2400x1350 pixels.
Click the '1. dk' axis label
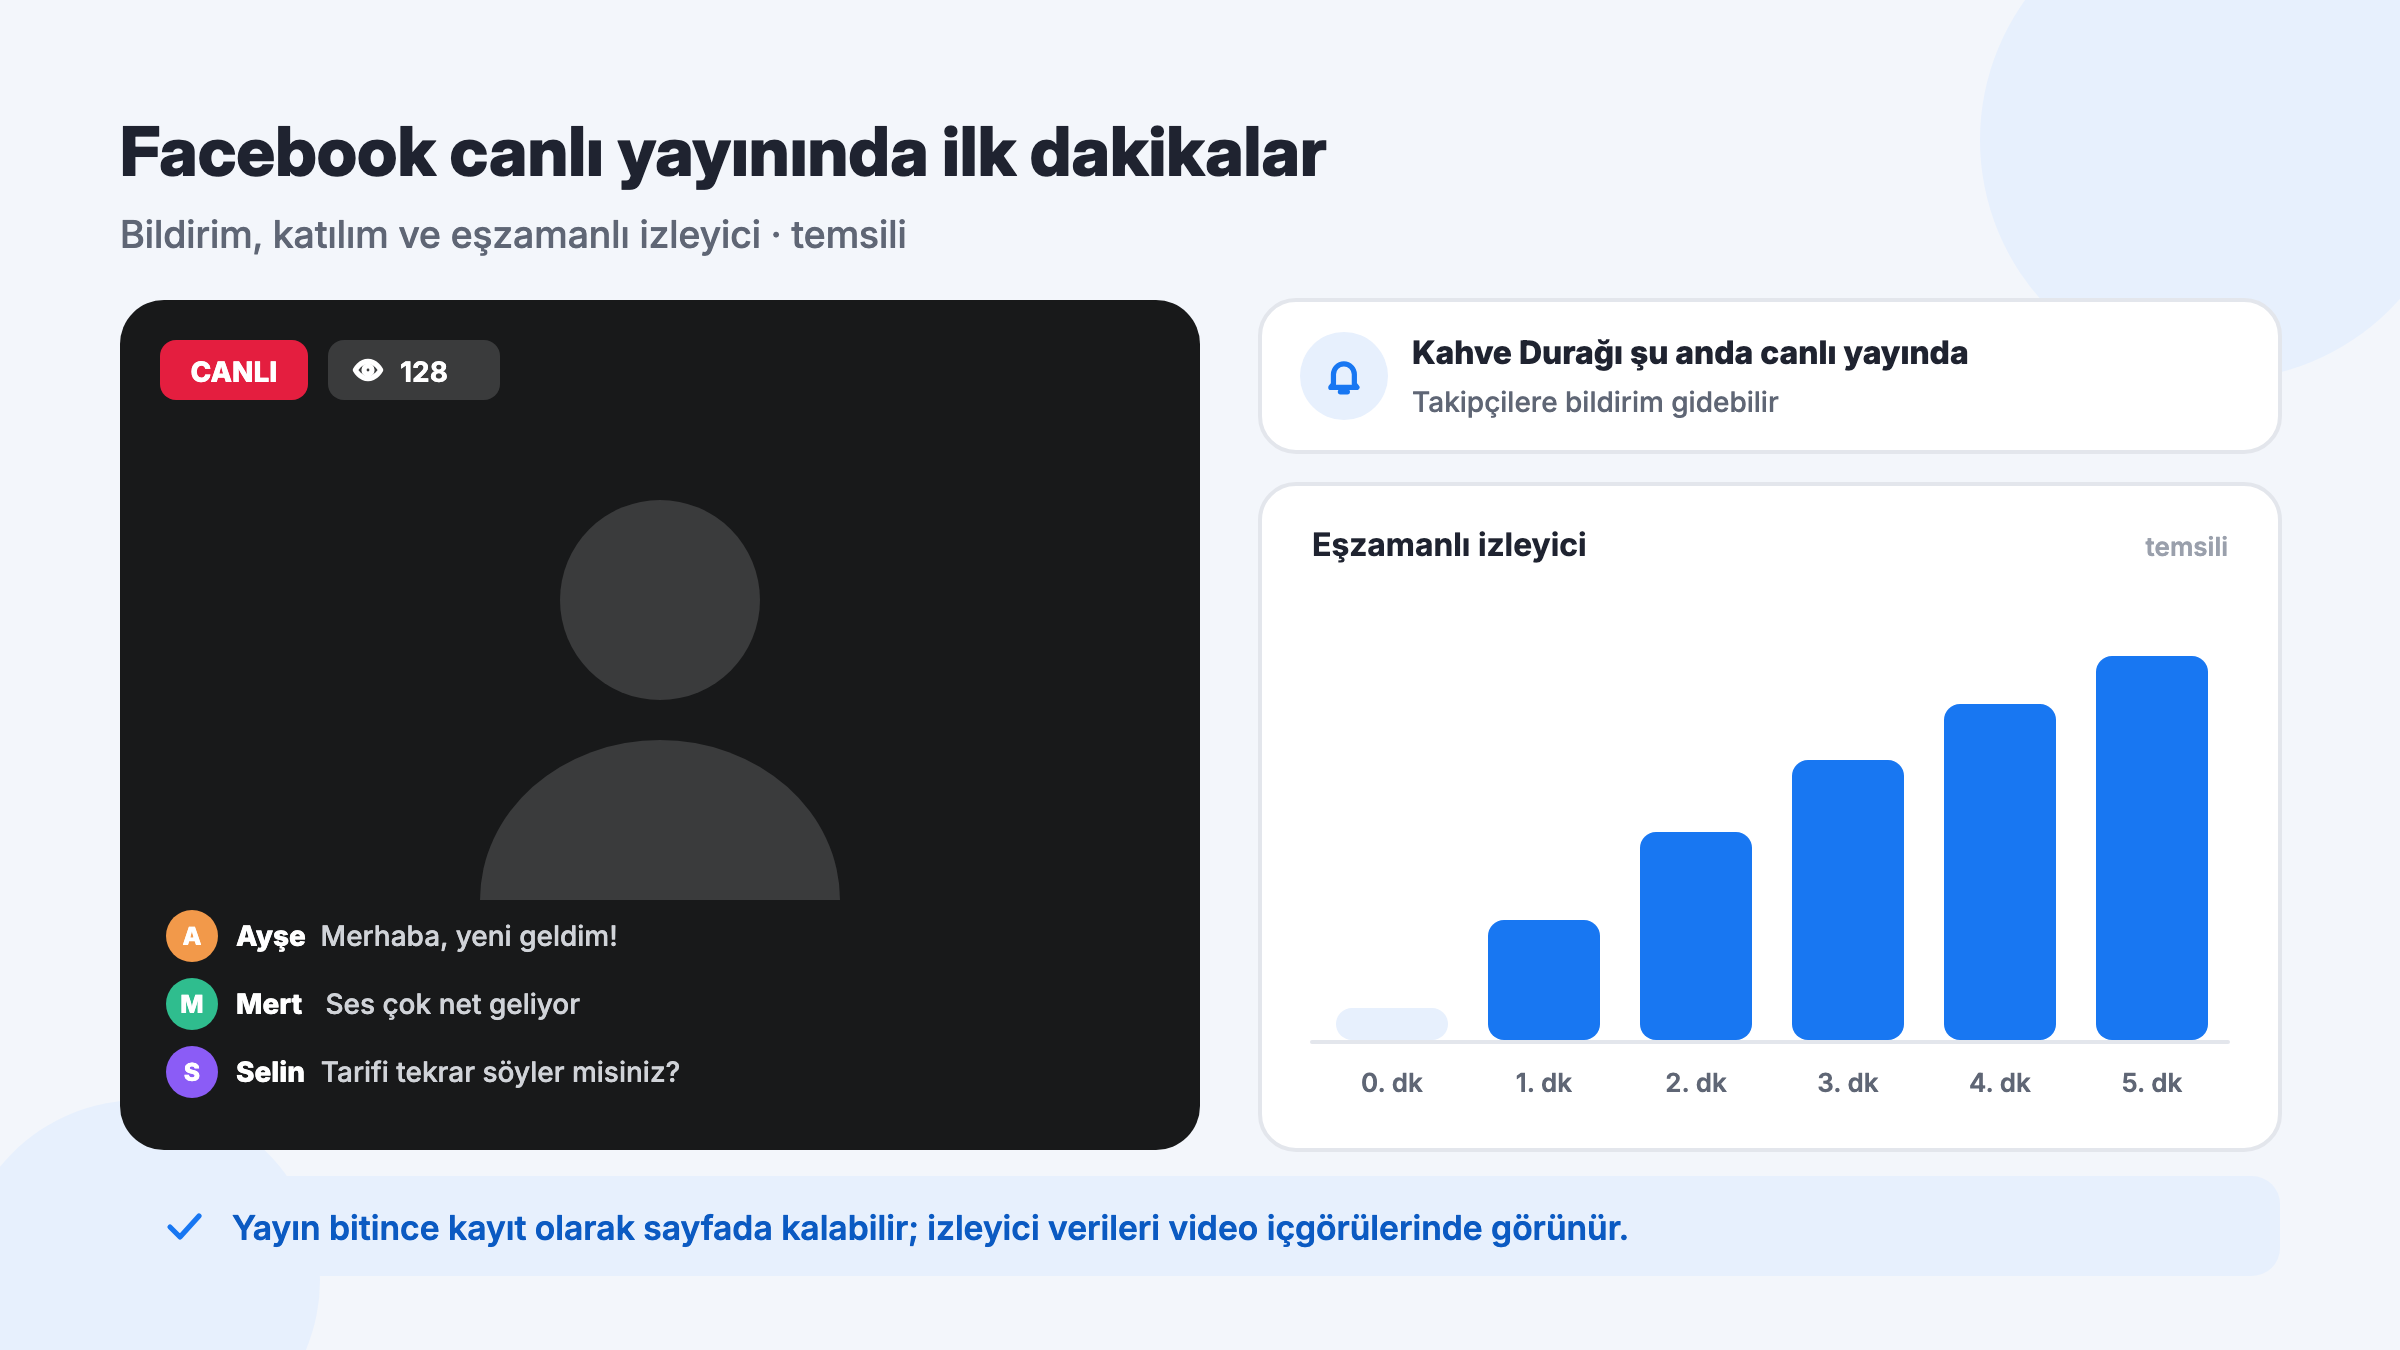click(1544, 1083)
